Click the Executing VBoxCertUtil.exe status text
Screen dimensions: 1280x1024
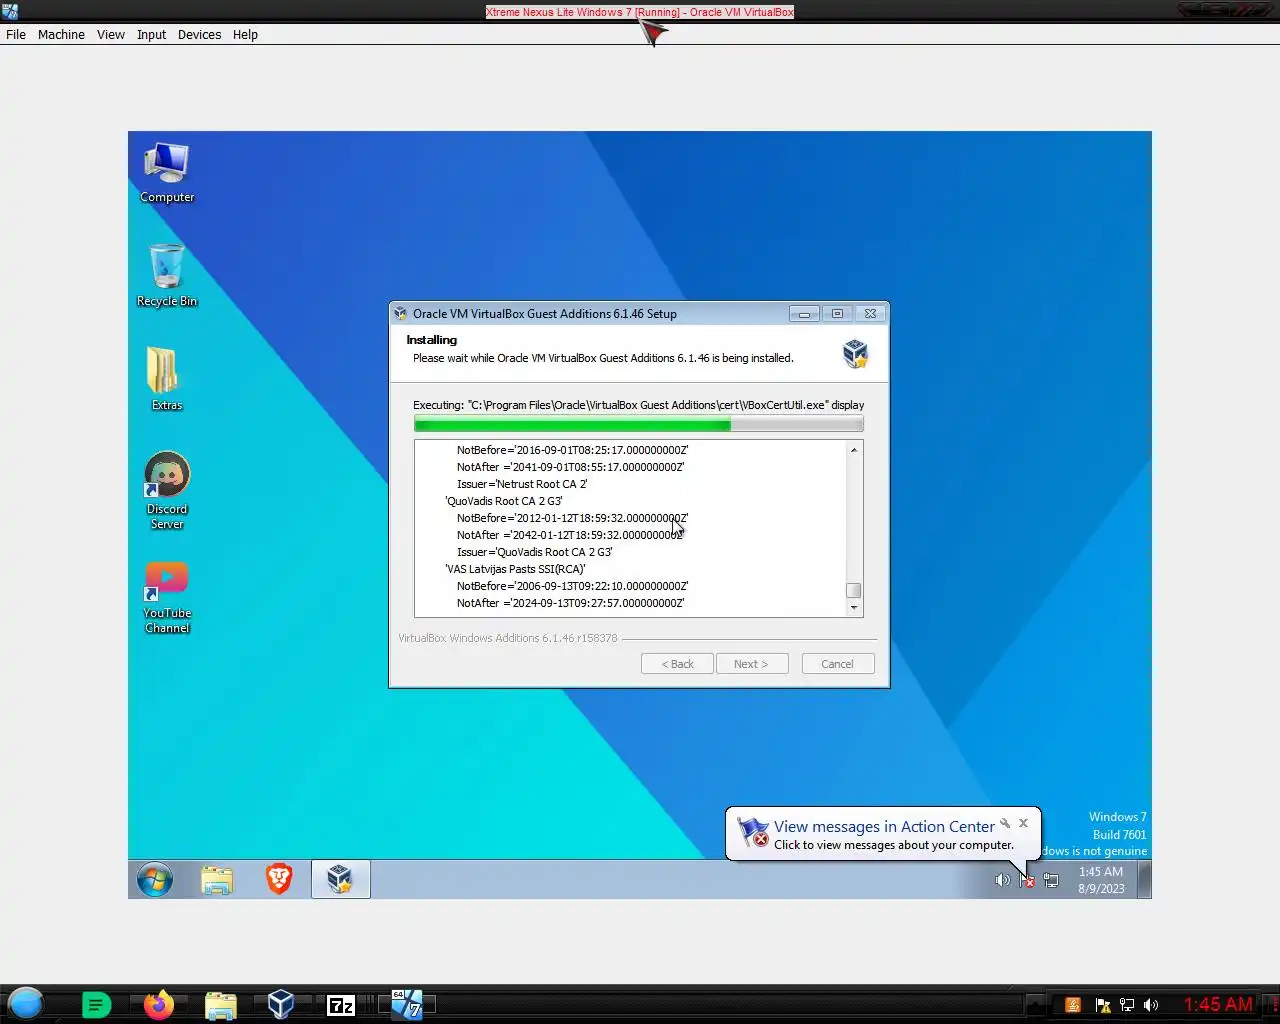(x=638, y=405)
